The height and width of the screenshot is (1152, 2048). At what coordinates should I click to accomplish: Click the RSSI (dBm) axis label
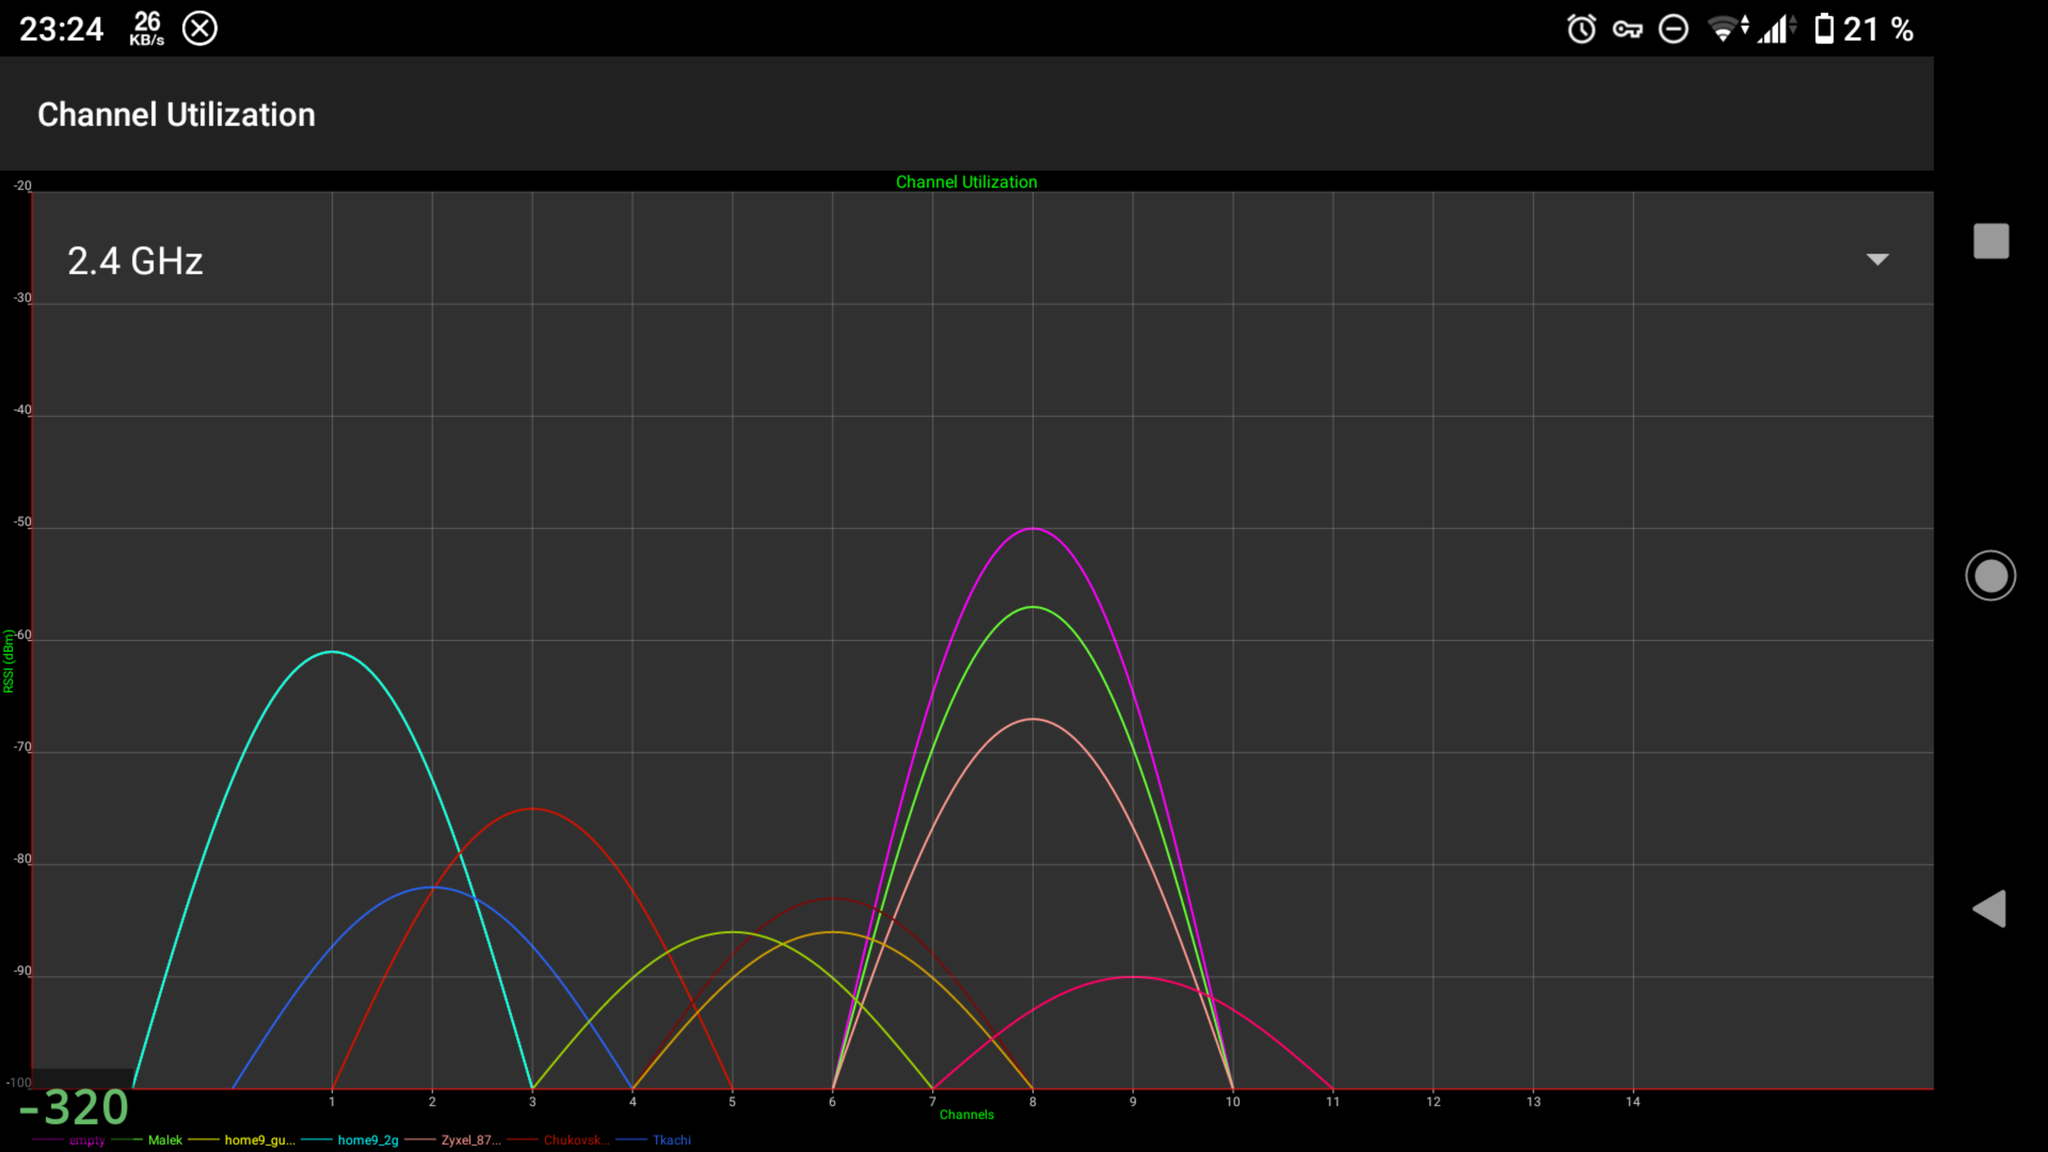coord(9,661)
